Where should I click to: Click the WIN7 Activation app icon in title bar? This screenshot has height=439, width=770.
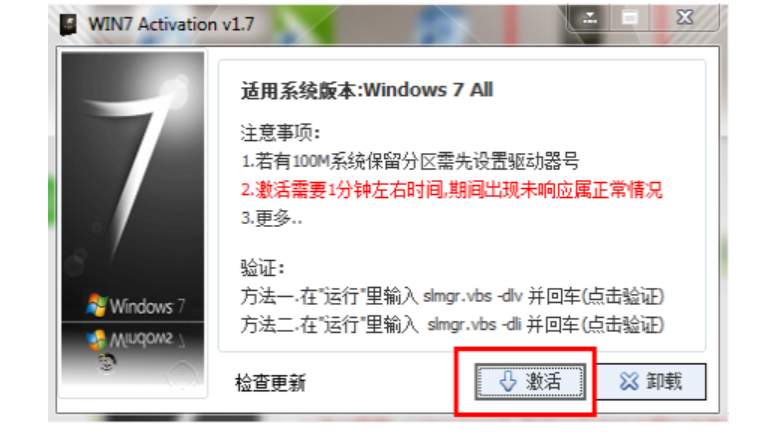(68, 25)
